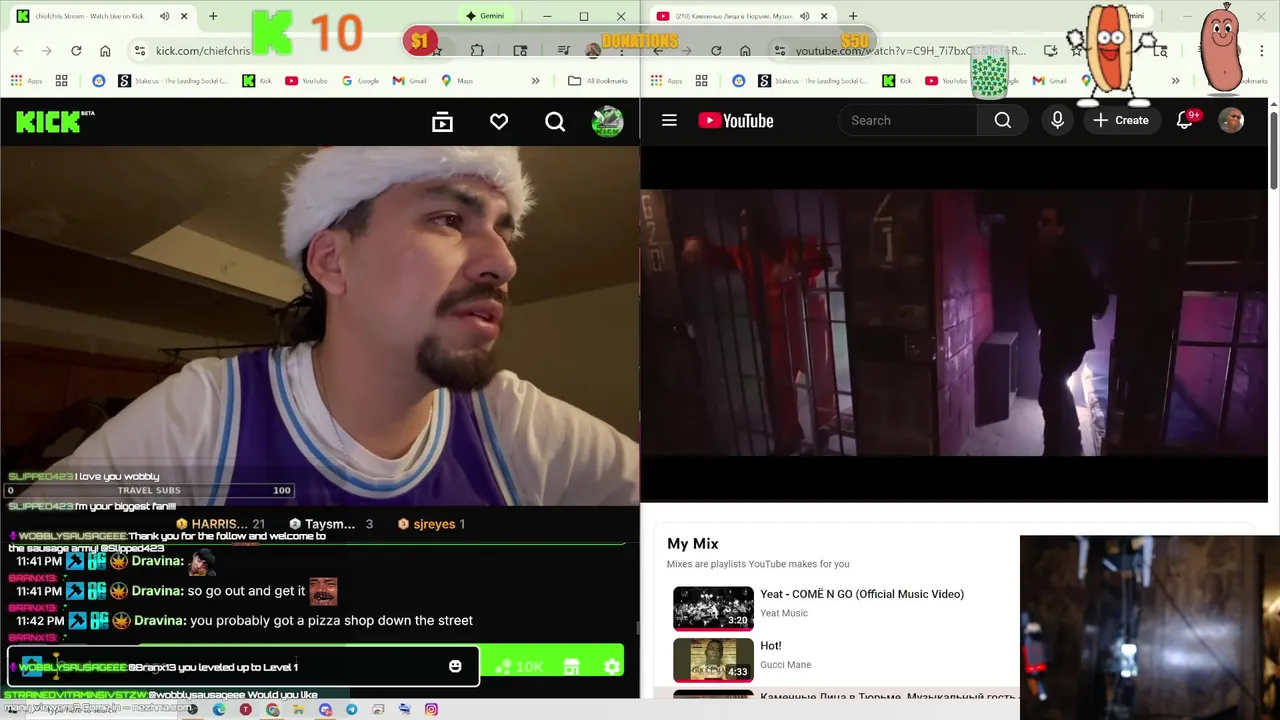Open Gemini button in Kick window
The image size is (1280, 720).
486,16
